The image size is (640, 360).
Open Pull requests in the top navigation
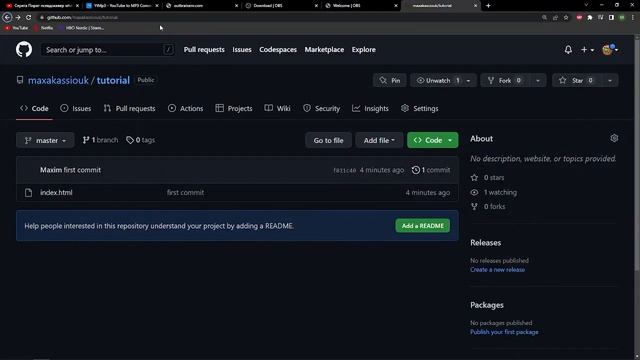204,49
